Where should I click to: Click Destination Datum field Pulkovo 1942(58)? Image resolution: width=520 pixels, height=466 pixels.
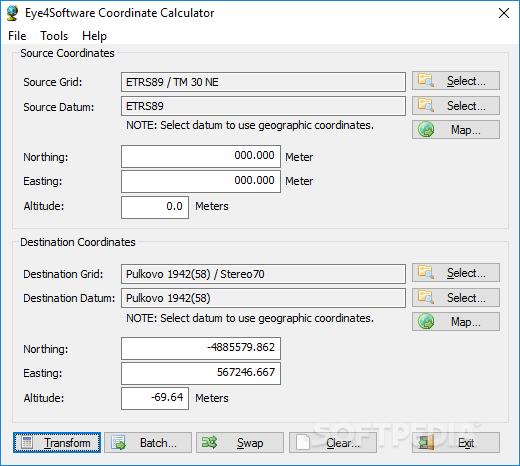(263, 298)
